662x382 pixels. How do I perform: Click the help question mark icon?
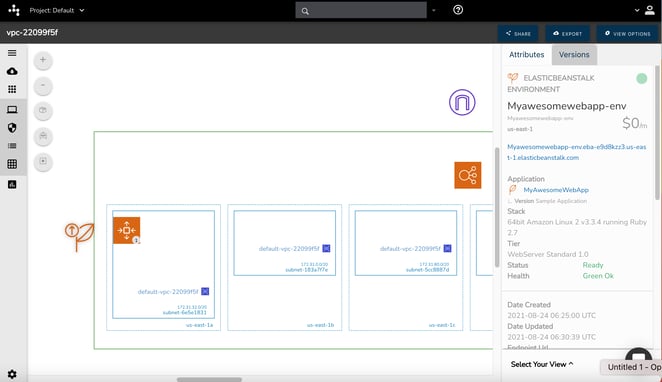pyautogui.click(x=458, y=10)
